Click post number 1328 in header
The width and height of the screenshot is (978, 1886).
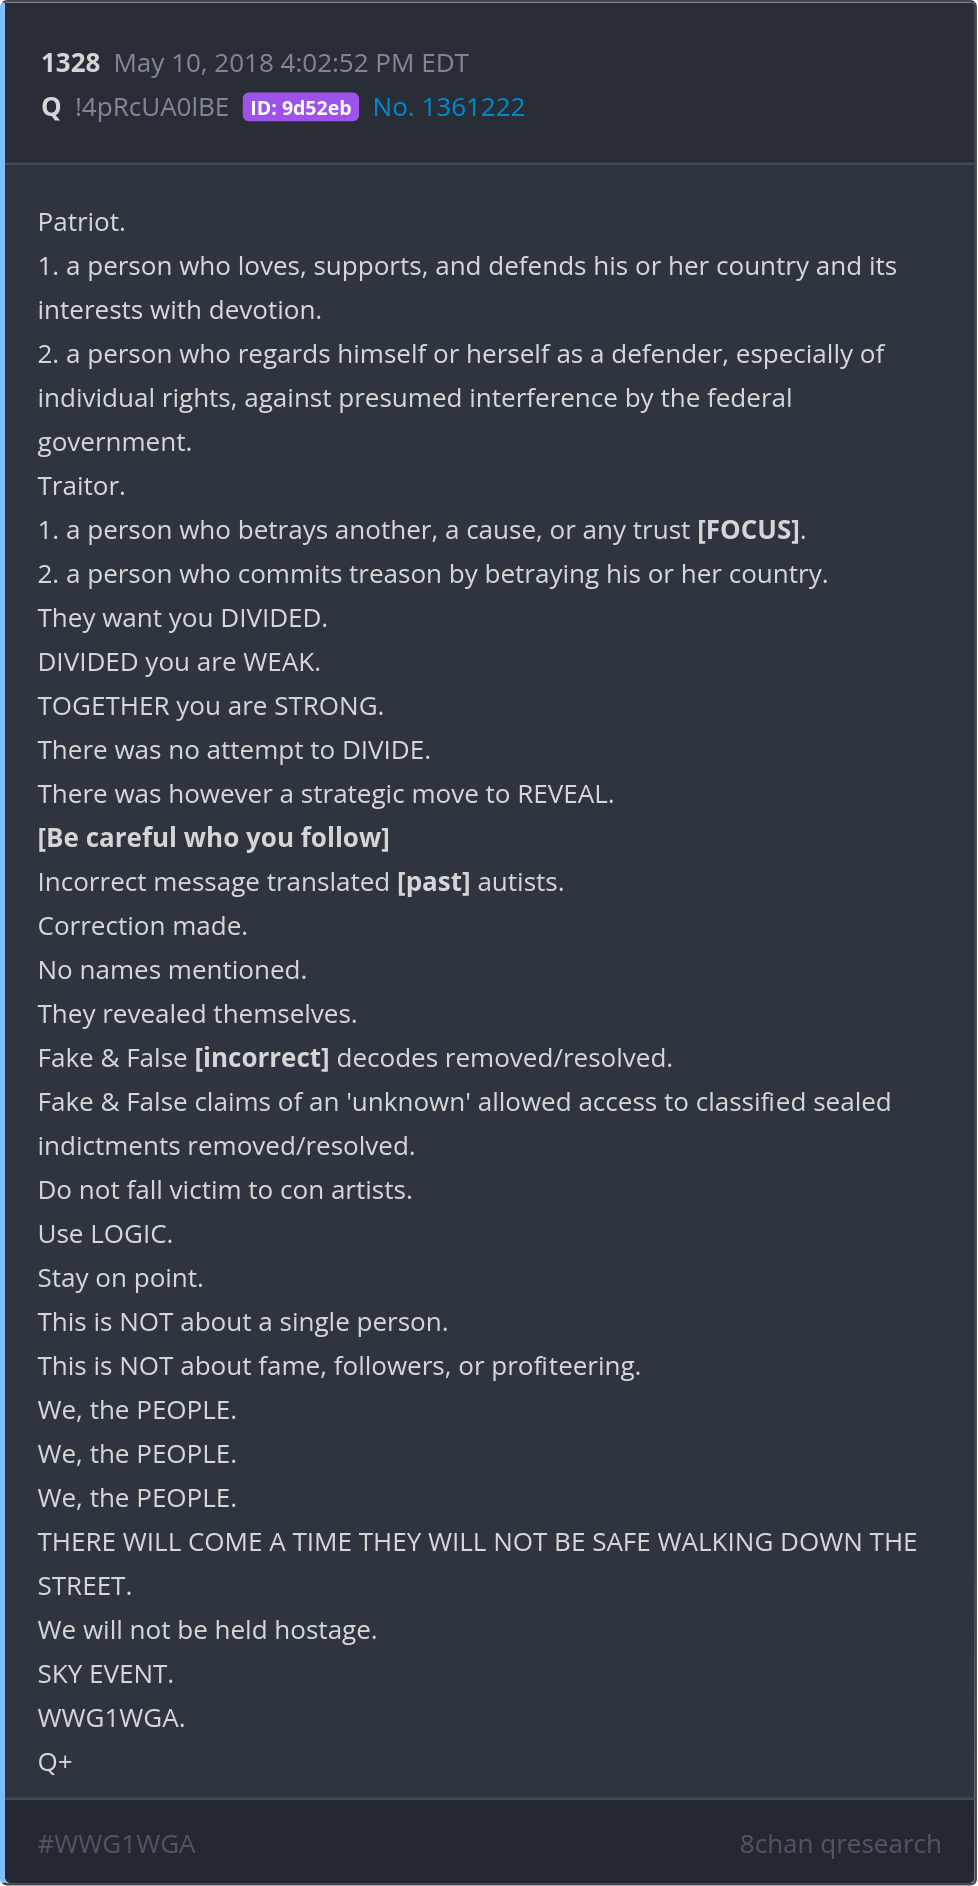pyautogui.click(x=70, y=63)
